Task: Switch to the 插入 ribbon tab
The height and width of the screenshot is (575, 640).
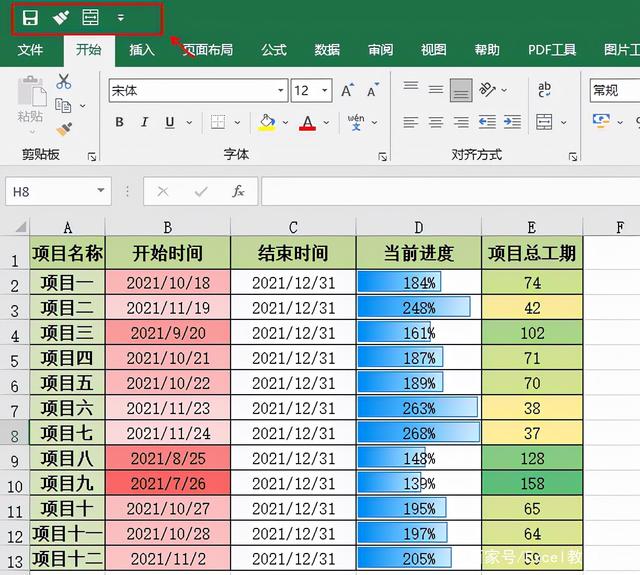Action: point(142,50)
